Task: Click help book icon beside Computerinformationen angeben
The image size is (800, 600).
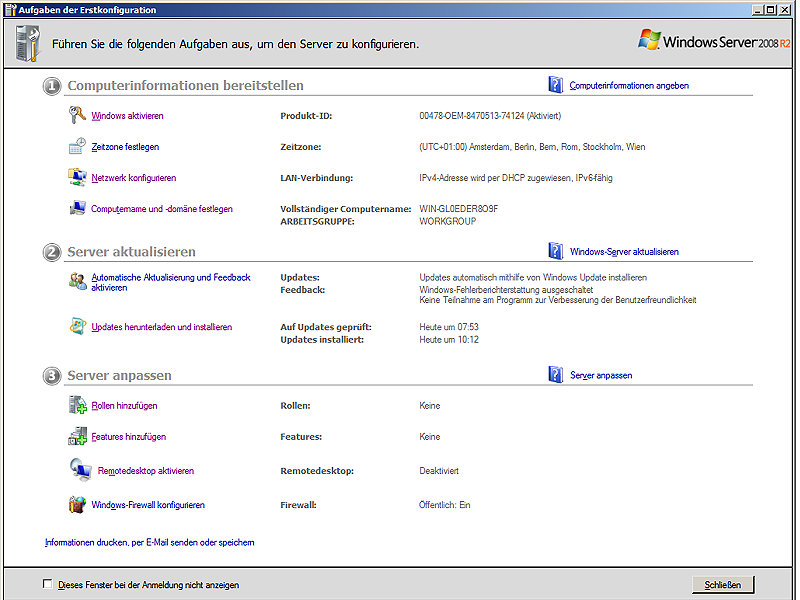Action: point(556,84)
